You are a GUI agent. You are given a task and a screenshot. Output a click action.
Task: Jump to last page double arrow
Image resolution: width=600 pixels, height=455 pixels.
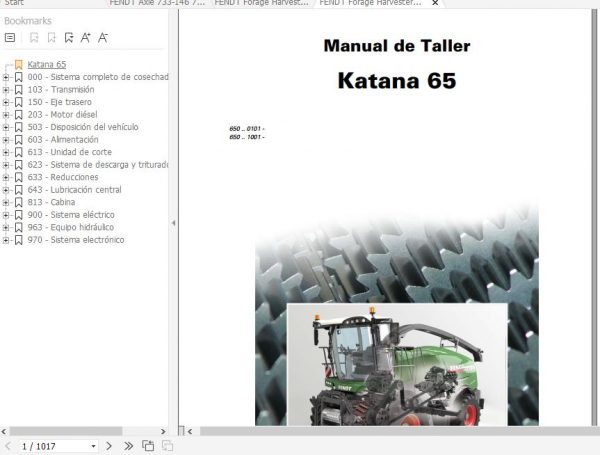pyautogui.click(x=129, y=446)
